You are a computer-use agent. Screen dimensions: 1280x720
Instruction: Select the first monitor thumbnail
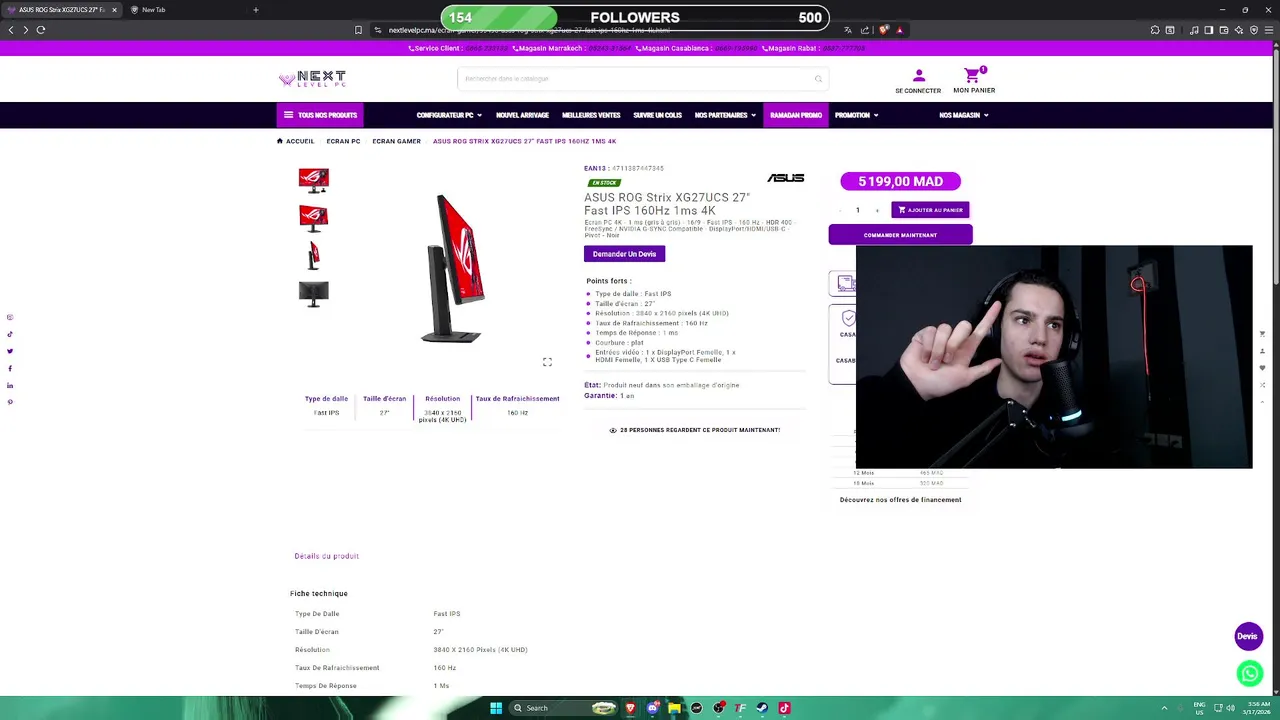point(313,180)
